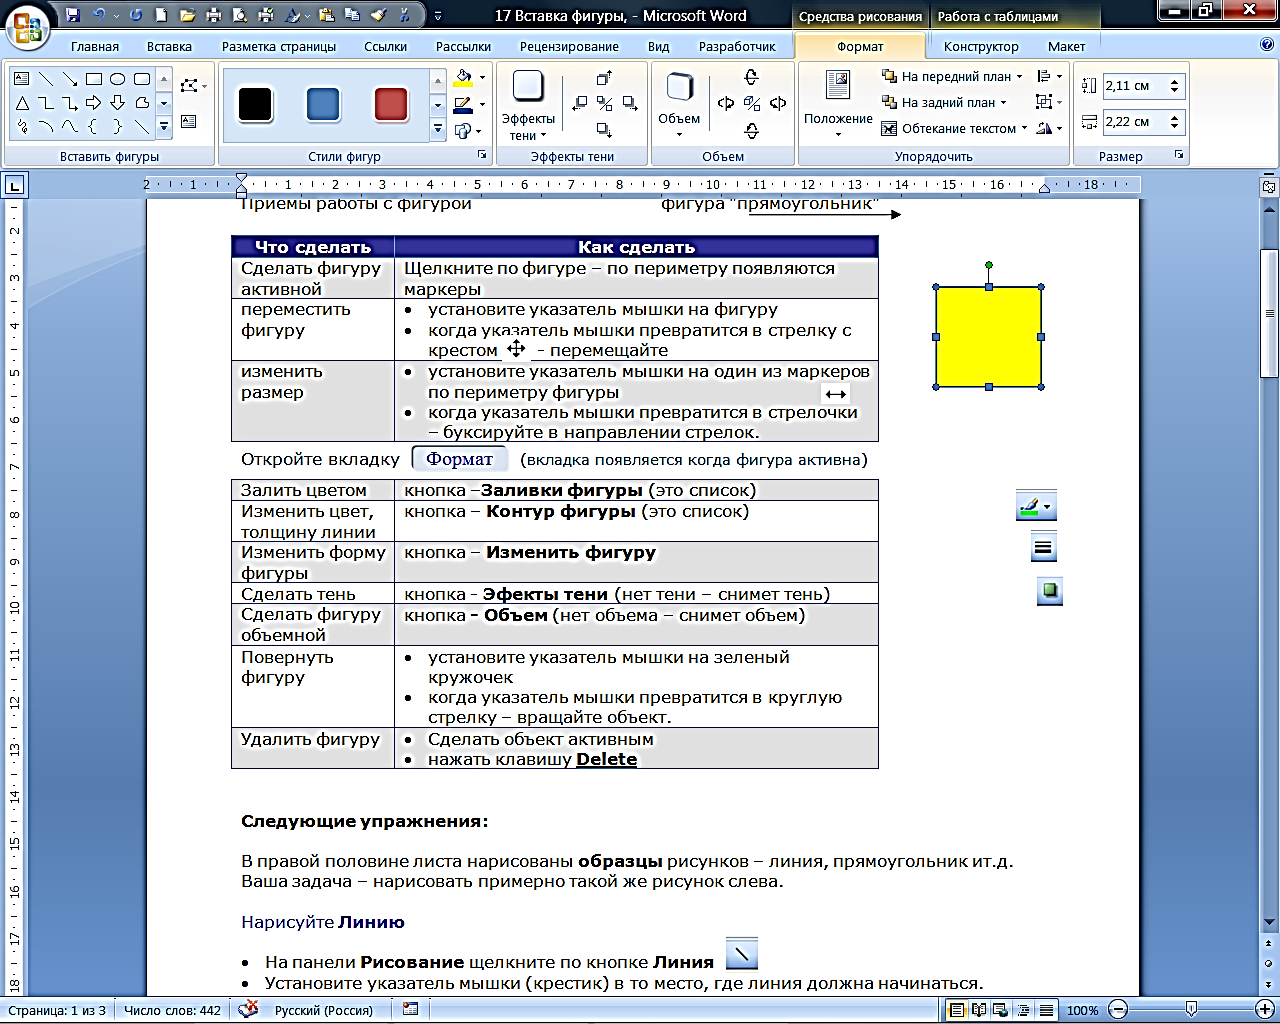This screenshot has width=1280, height=1024.
Task: Apply the blue shape style swatch
Action: pos(323,105)
